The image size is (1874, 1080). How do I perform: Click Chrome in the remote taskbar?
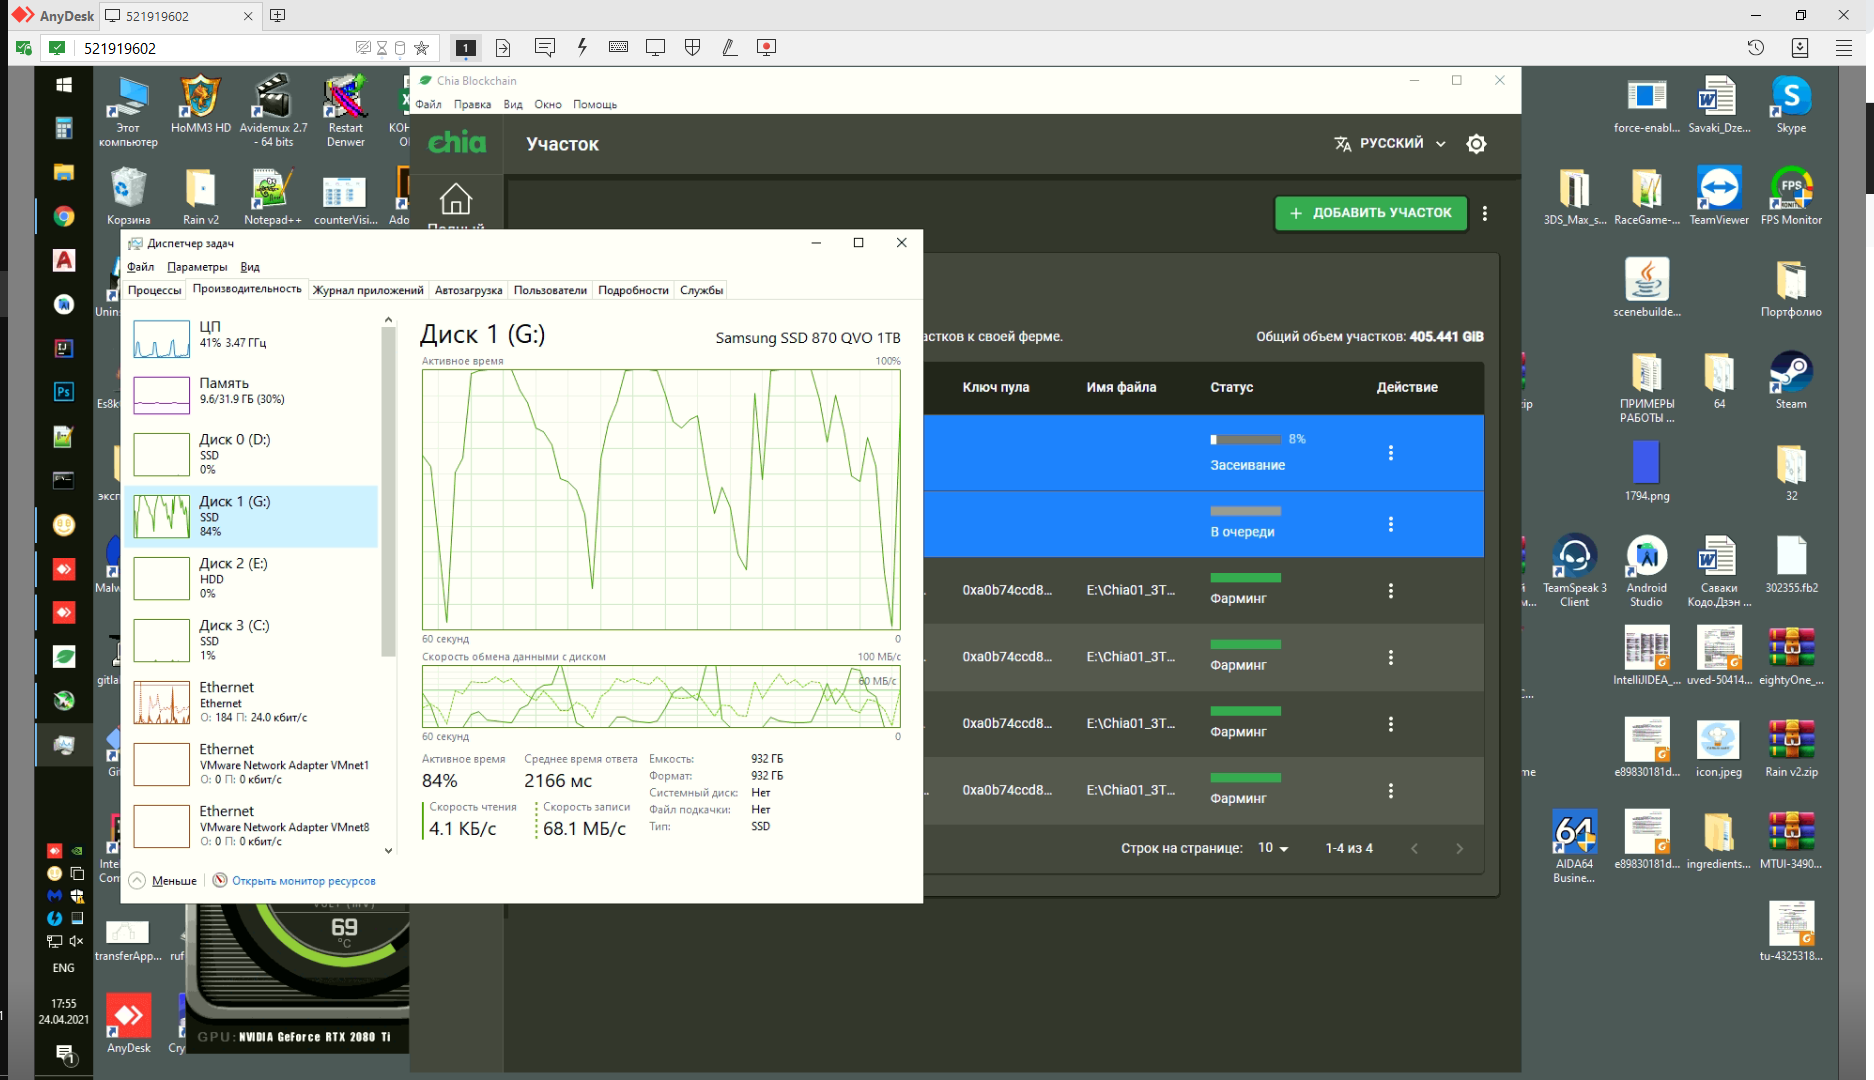(64, 216)
